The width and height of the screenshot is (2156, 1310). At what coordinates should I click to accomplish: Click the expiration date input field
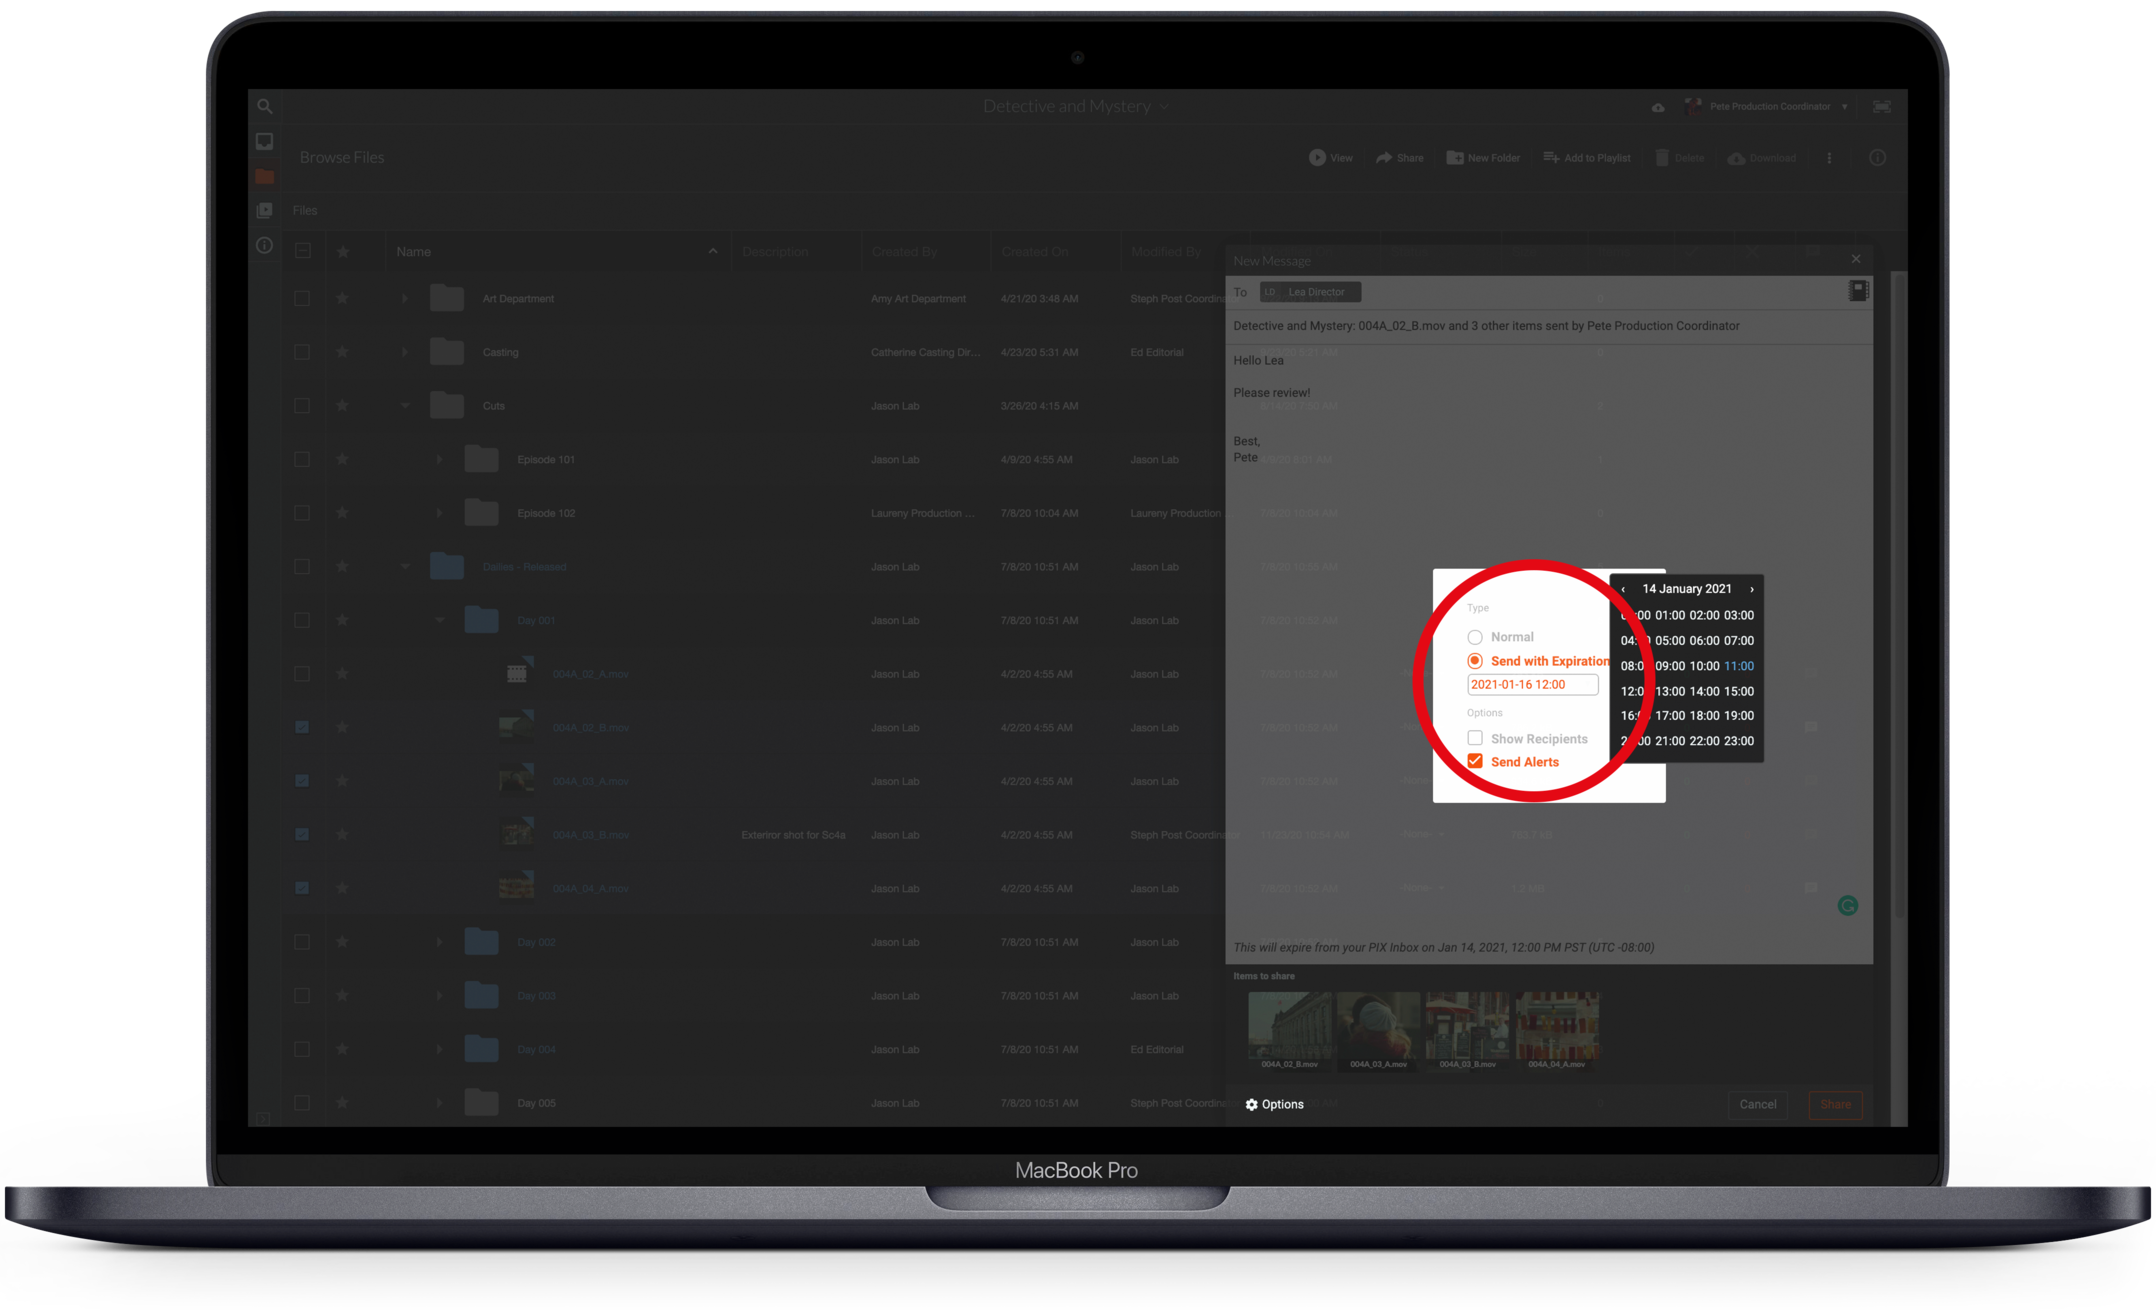point(1532,685)
